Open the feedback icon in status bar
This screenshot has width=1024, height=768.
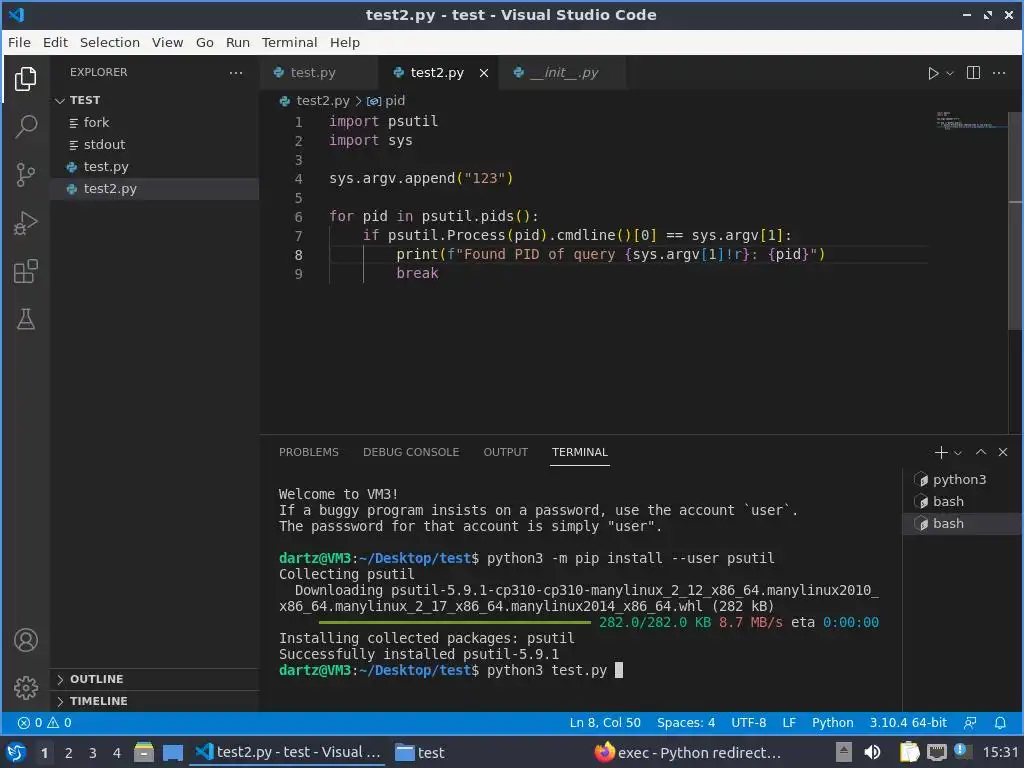tap(970, 723)
